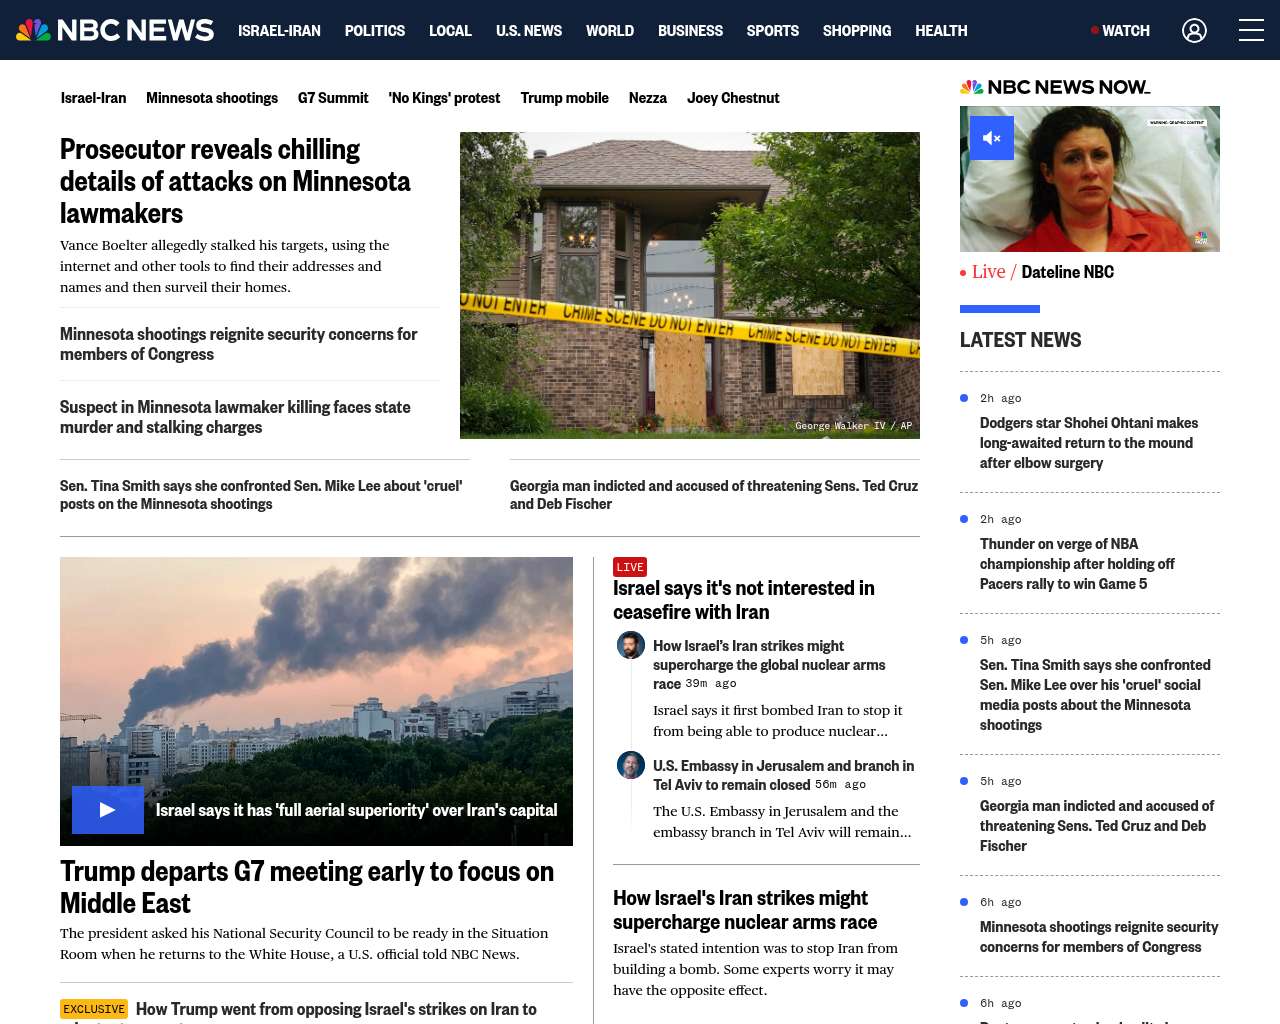Select the Trump mobile topic link

point(564,98)
